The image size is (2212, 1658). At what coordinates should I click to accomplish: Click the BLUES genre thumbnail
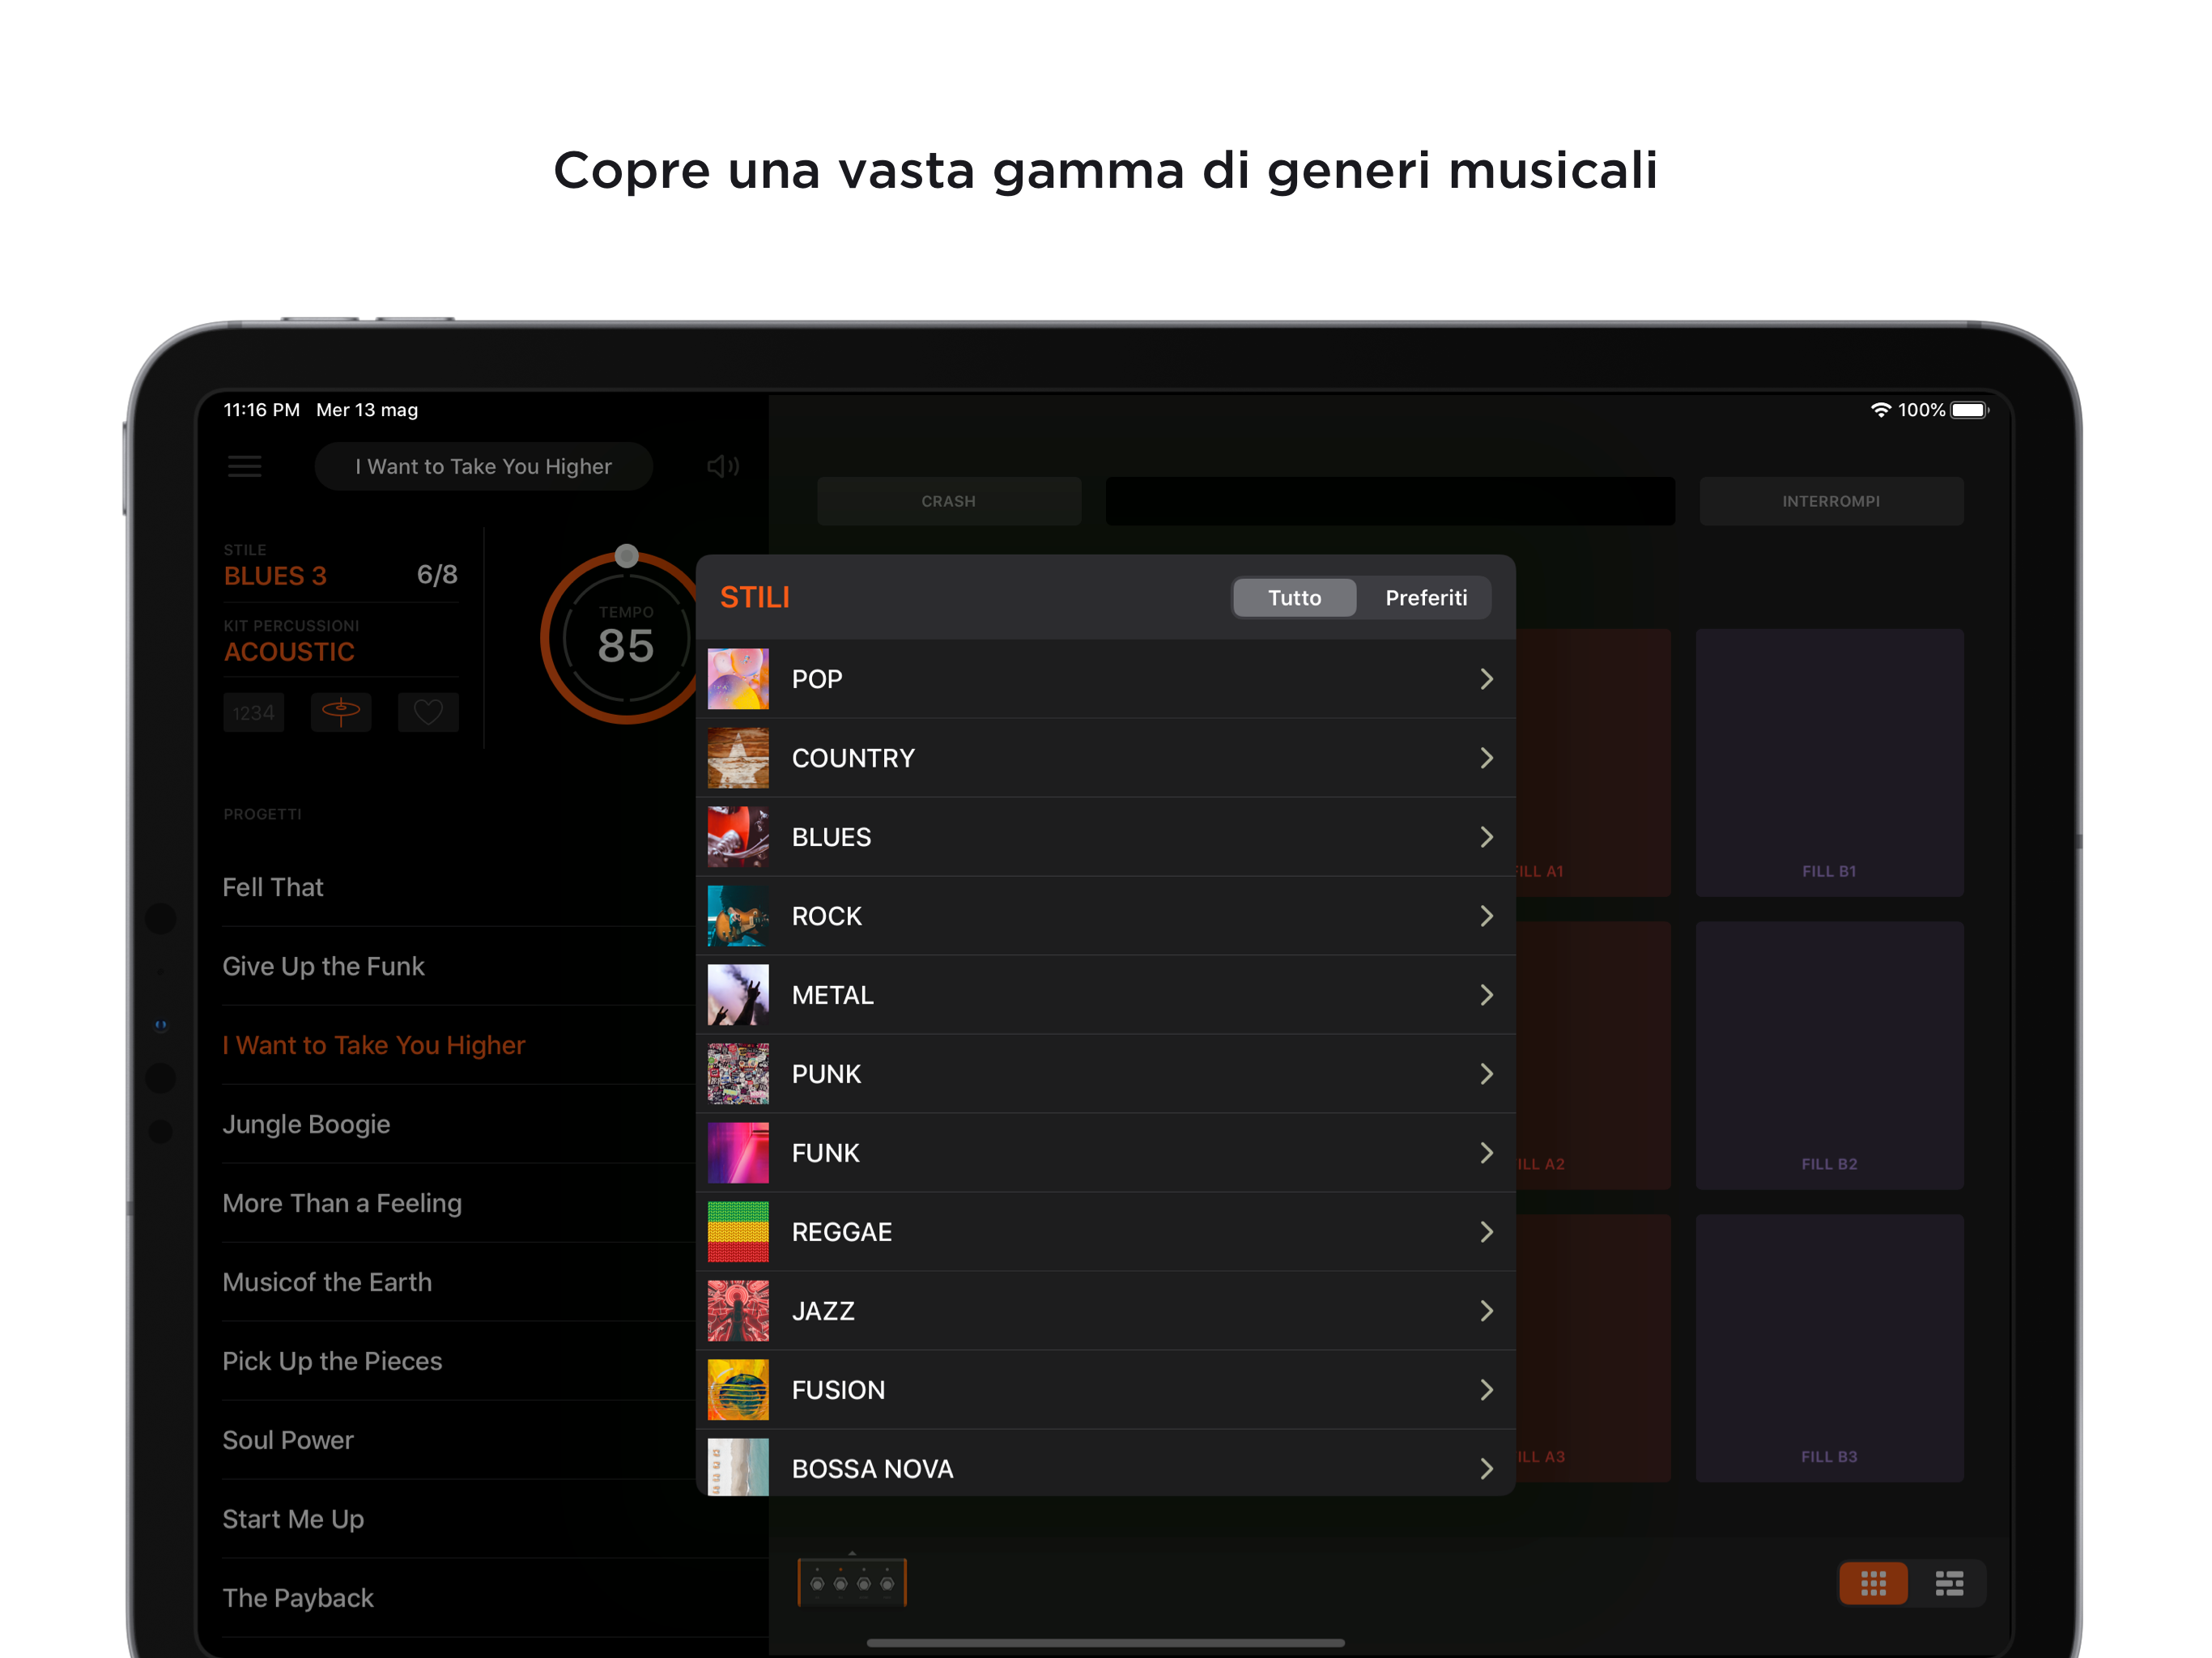pyautogui.click(x=738, y=837)
